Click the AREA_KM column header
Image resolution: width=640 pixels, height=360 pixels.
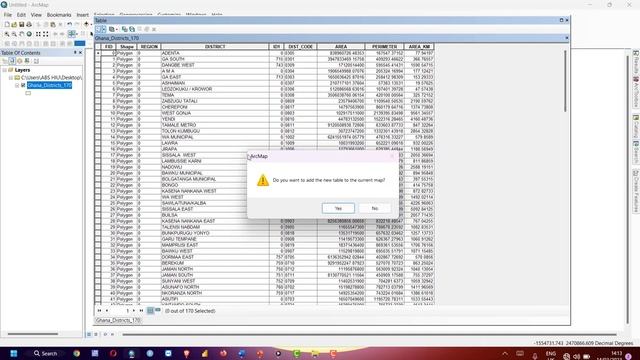coord(419,47)
